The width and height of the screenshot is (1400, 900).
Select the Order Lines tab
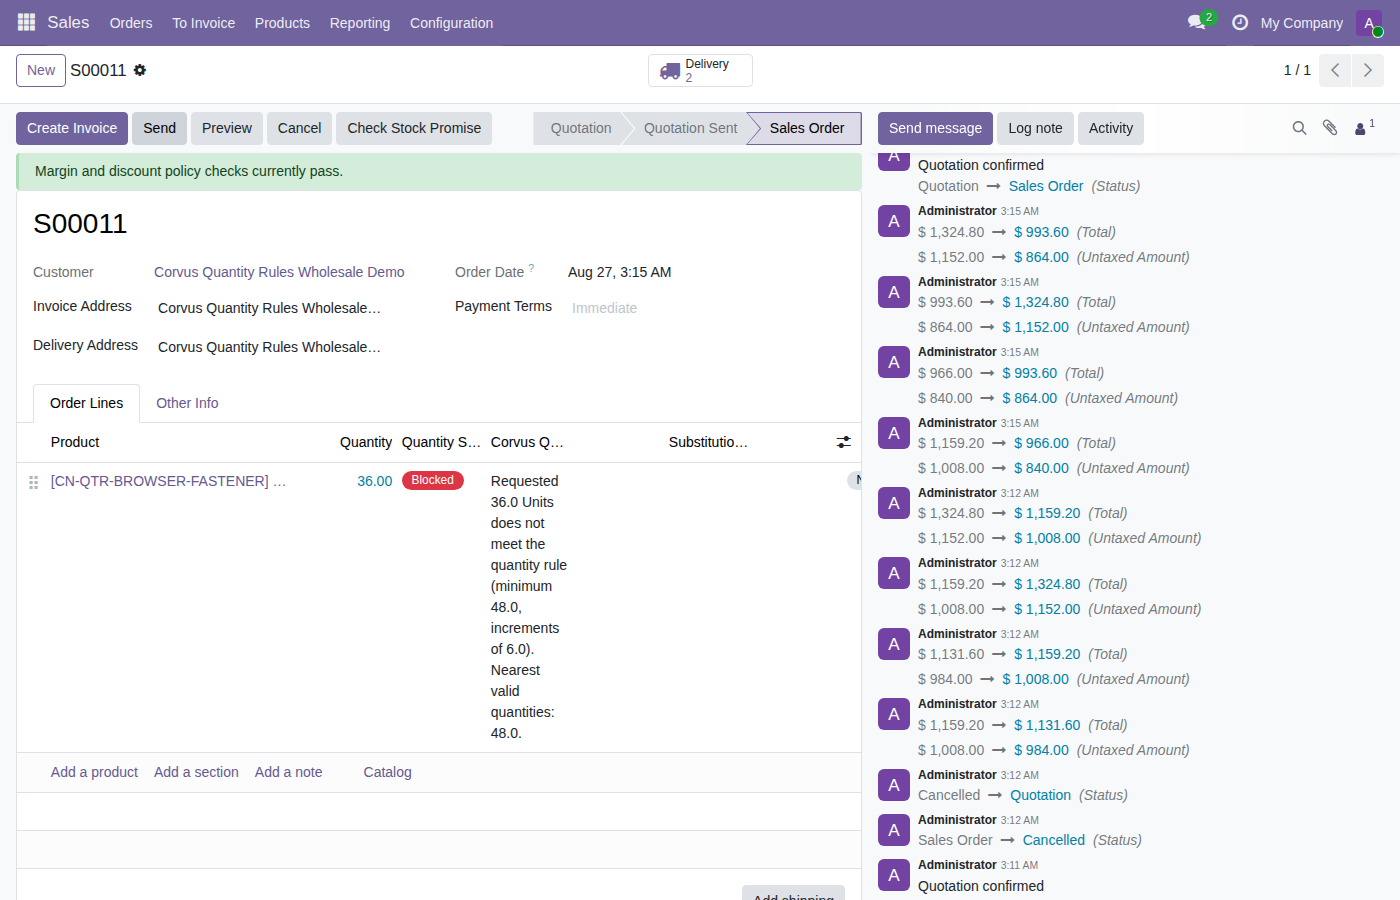pyautogui.click(x=87, y=403)
